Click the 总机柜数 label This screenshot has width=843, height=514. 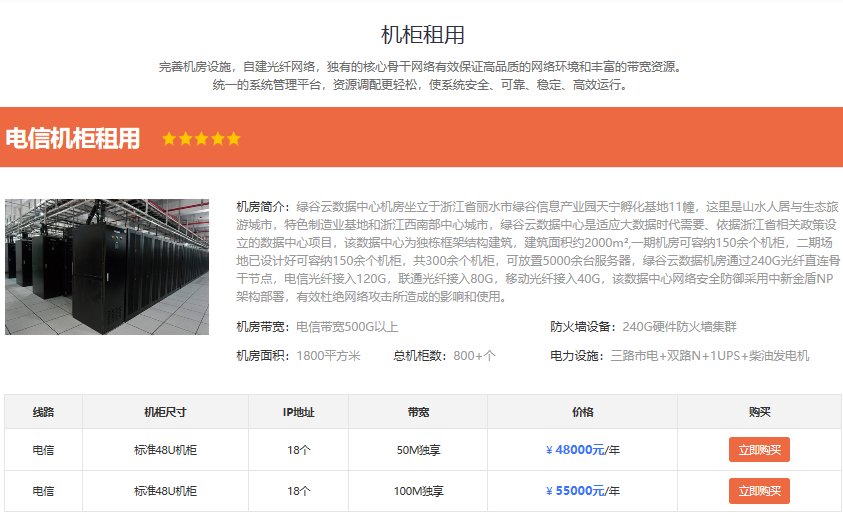pos(420,355)
